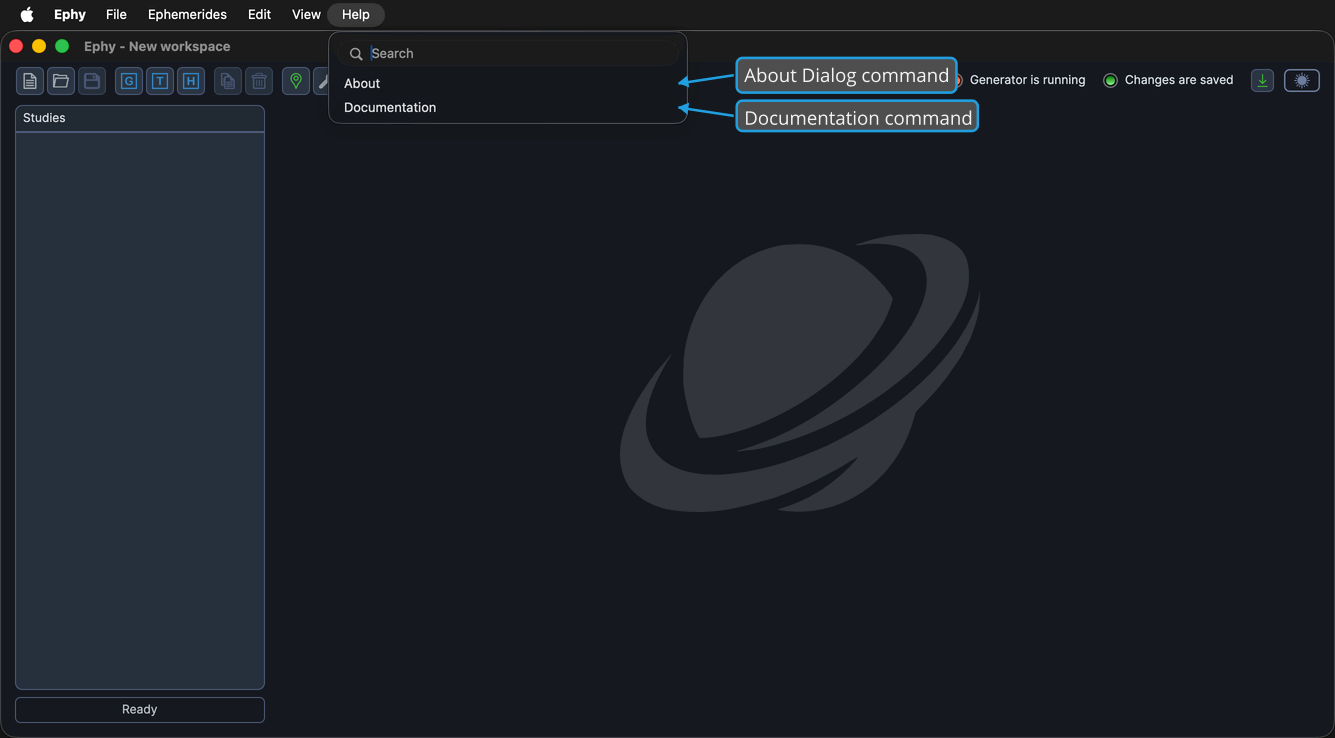Open a workspace using the folder icon
This screenshot has height=738, width=1335.
click(x=61, y=81)
